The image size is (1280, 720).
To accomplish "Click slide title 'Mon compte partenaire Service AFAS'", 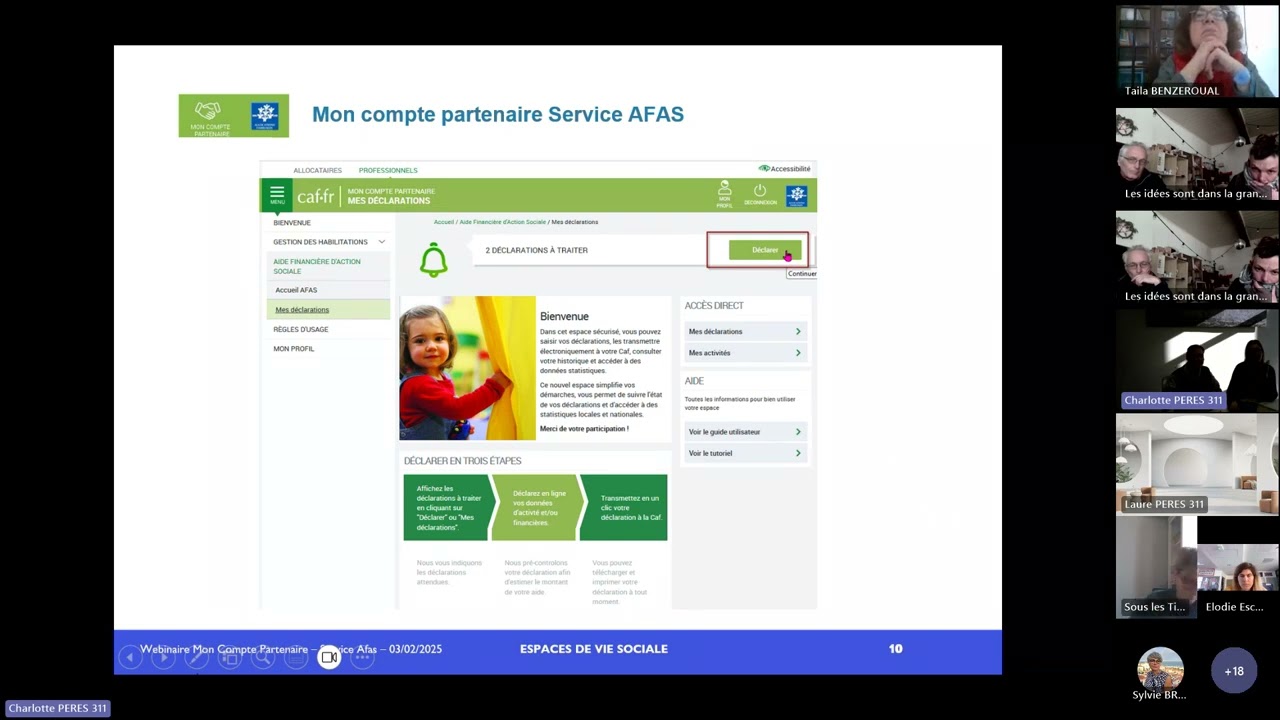I will (x=498, y=115).
